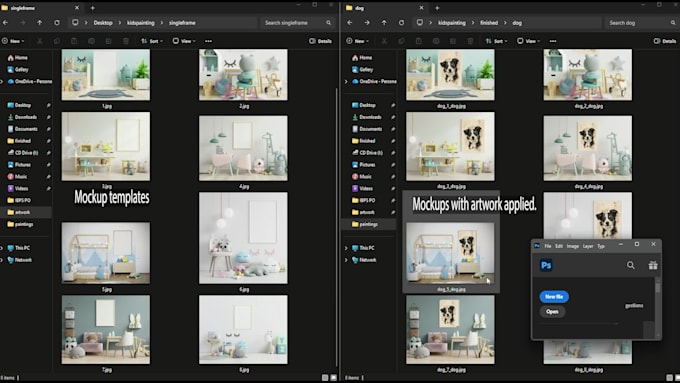Click the Cut icon in singleframe toolbar
The width and height of the screenshot is (680, 383).
[x=39, y=41]
